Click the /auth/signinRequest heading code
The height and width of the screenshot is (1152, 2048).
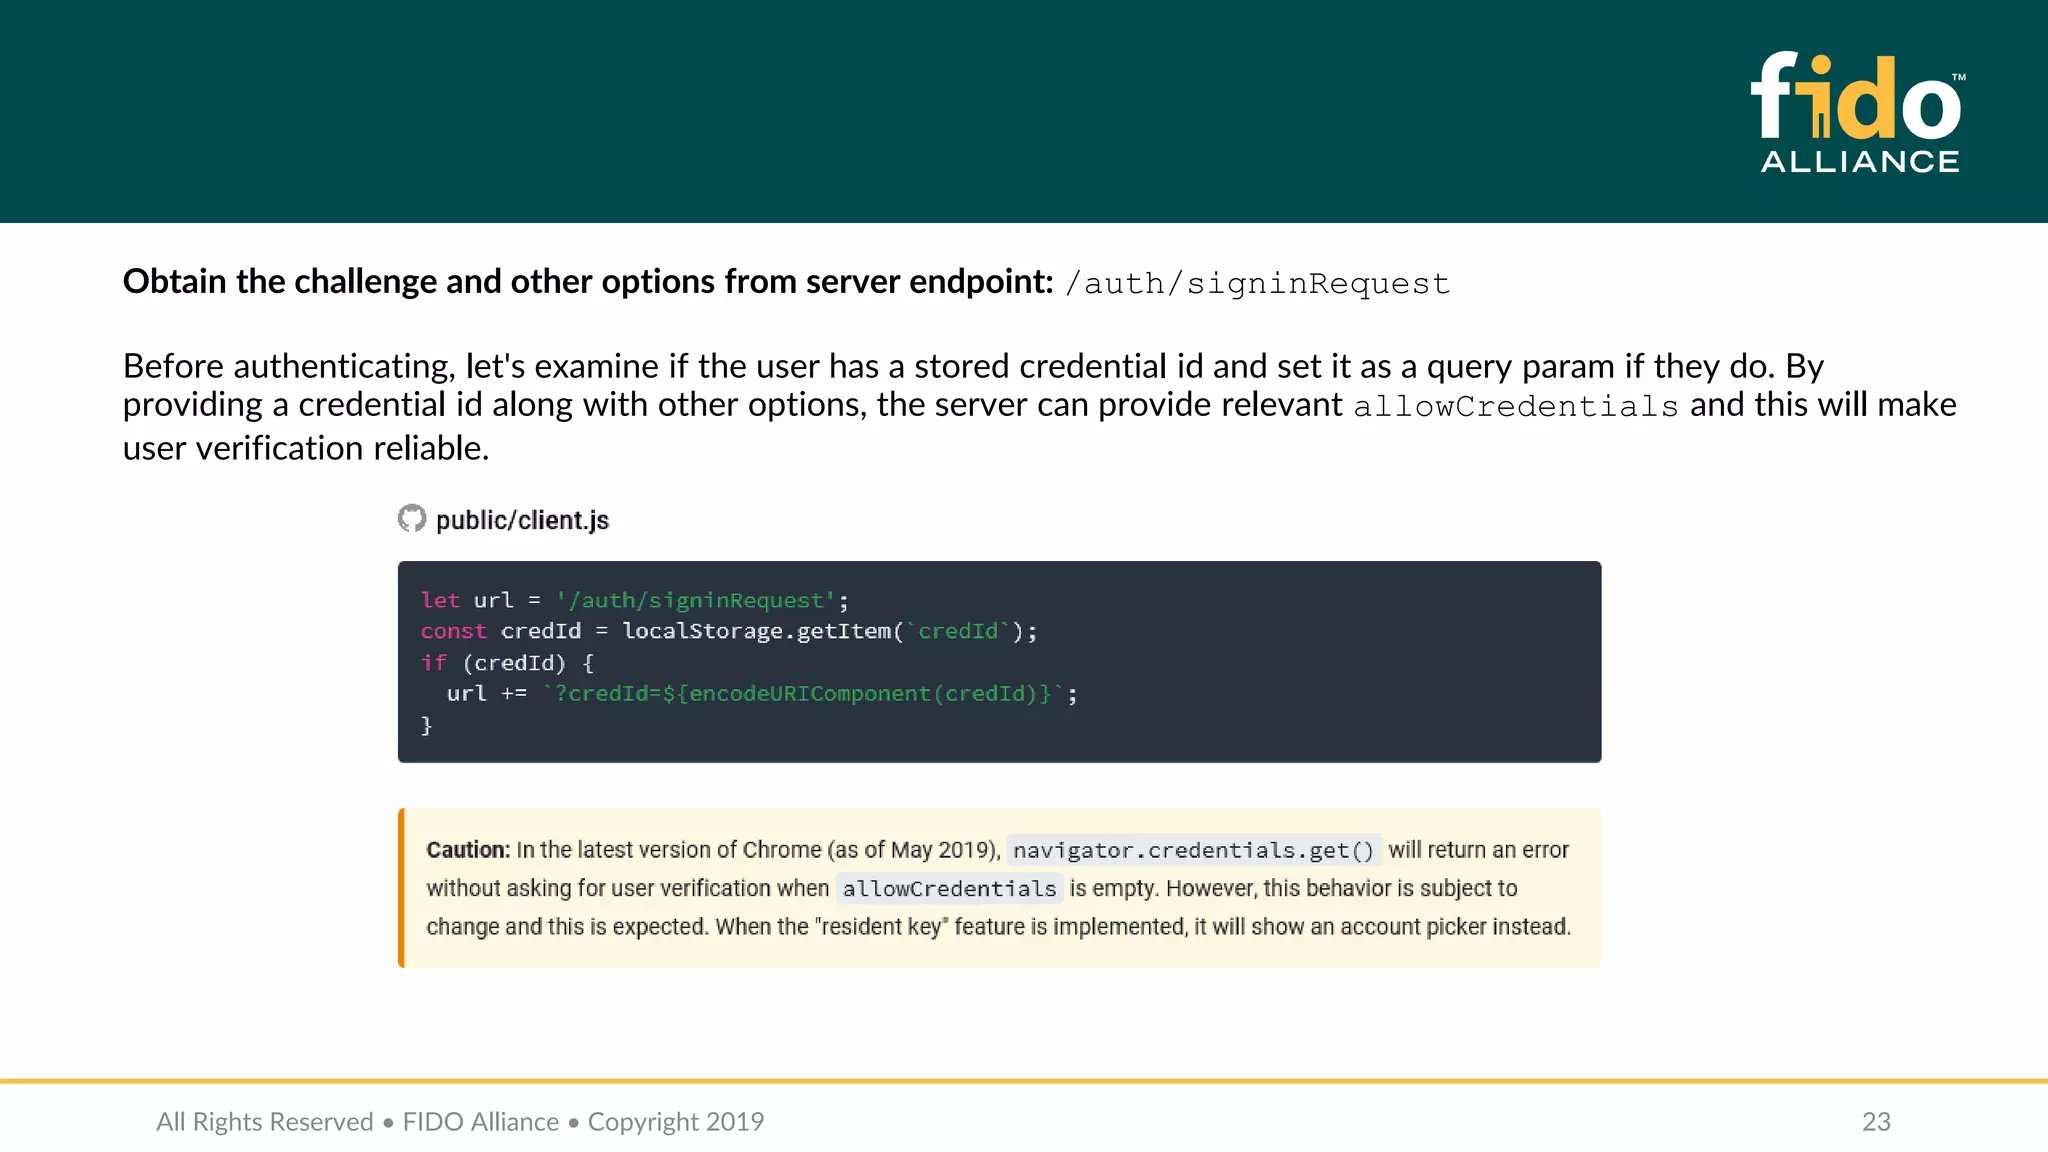[1257, 284]
